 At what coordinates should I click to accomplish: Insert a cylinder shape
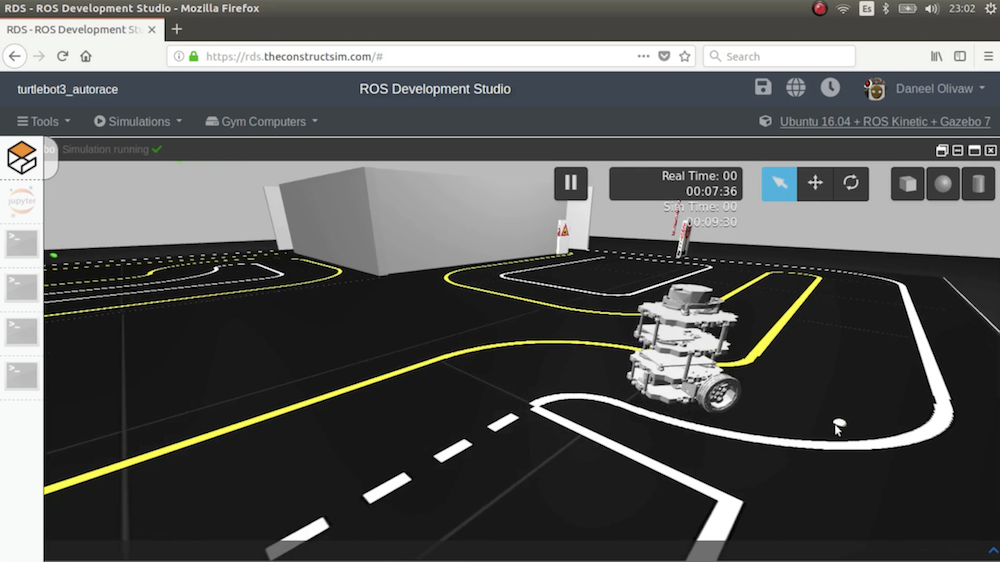point(978,184)
